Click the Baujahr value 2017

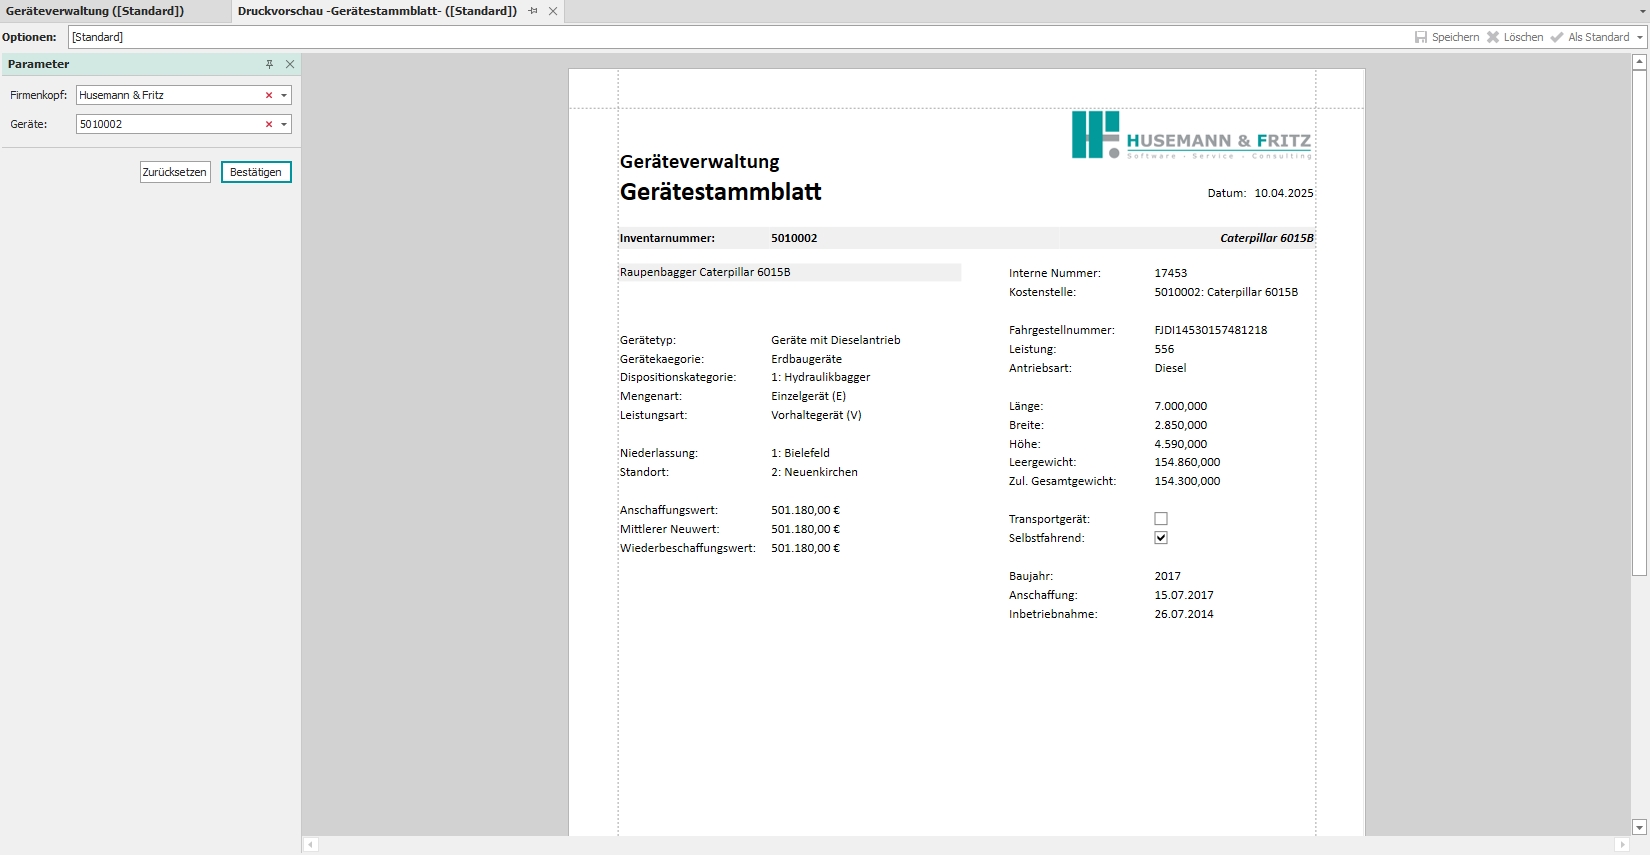[1167, 576]
